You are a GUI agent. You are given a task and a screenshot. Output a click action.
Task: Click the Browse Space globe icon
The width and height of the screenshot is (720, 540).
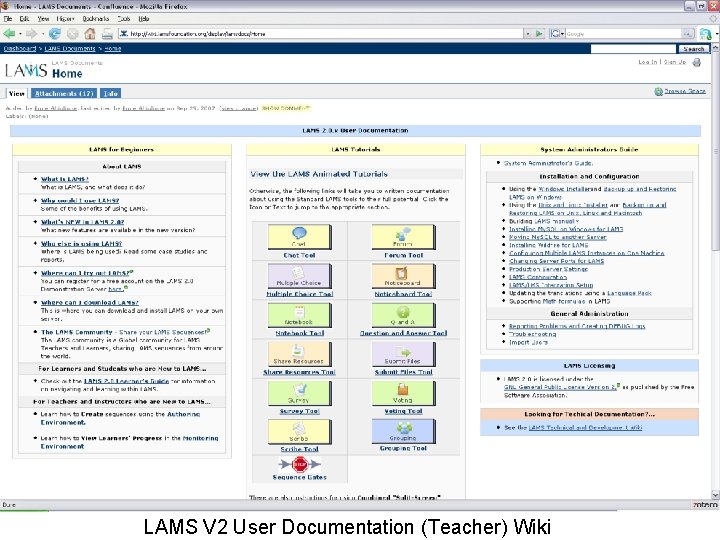[658, 91]
